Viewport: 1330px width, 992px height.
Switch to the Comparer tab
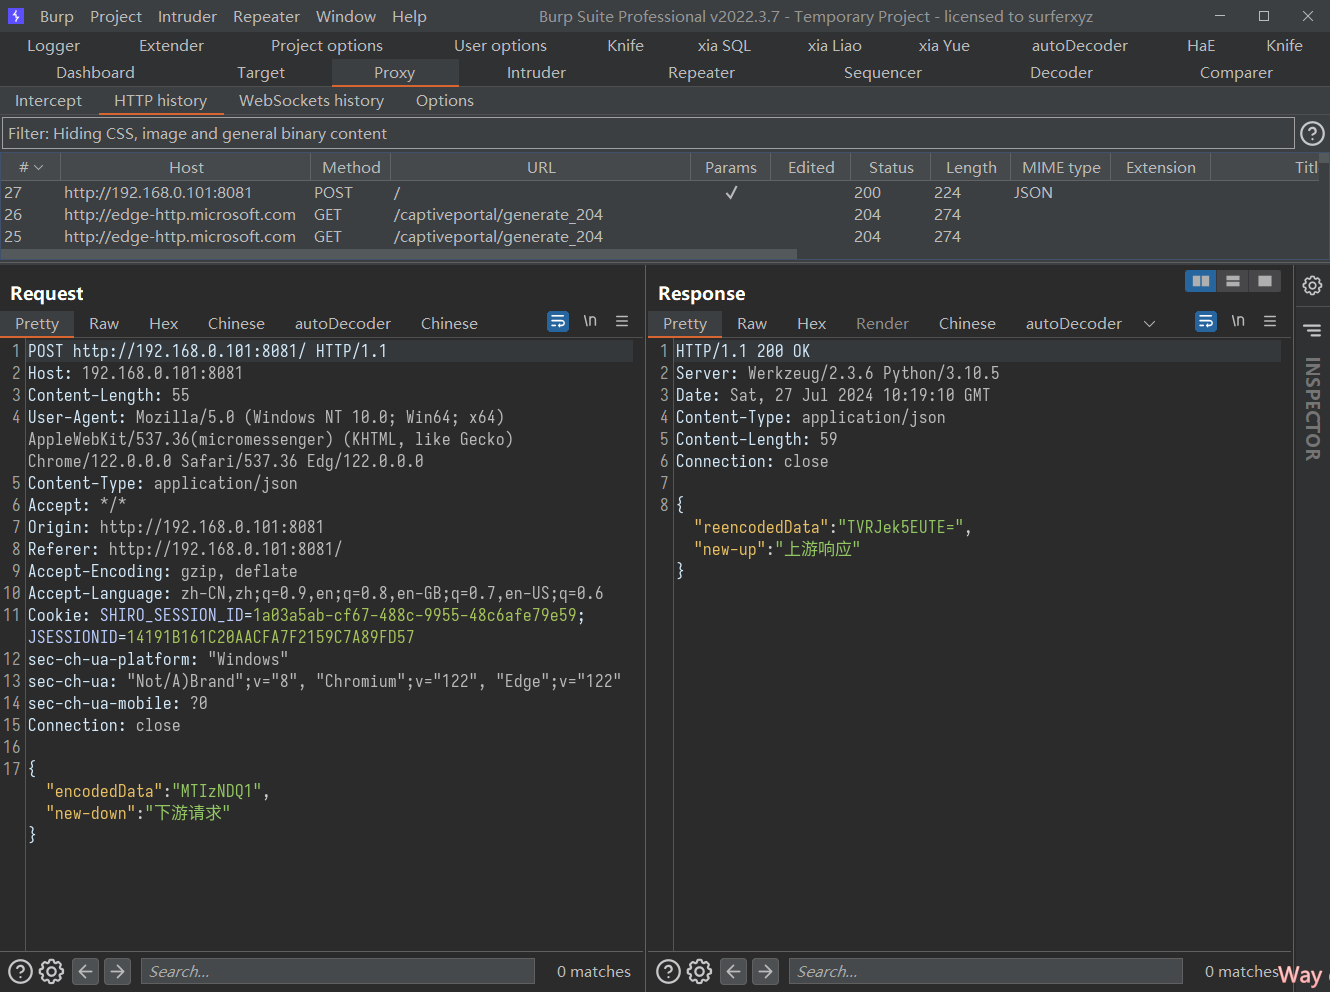pos(1236,72)
